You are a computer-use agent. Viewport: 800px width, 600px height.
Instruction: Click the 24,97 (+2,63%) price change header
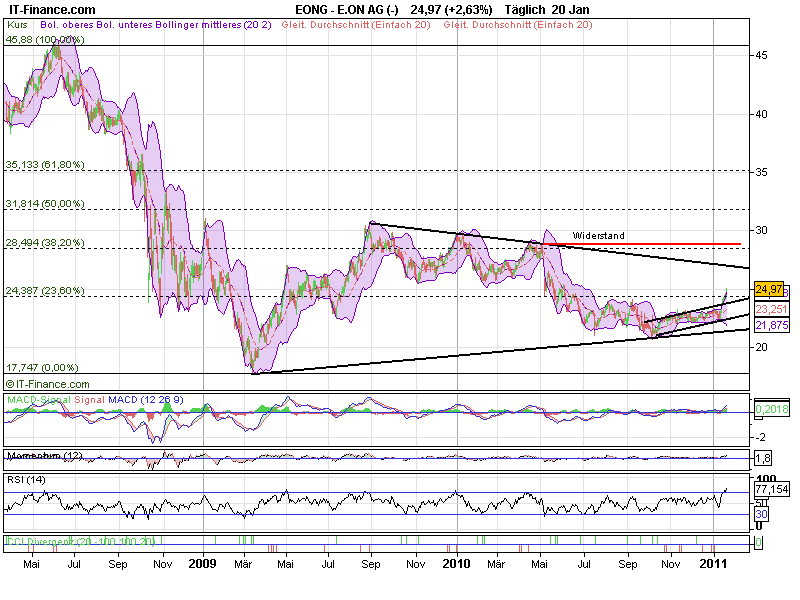(x=451, y=10)
